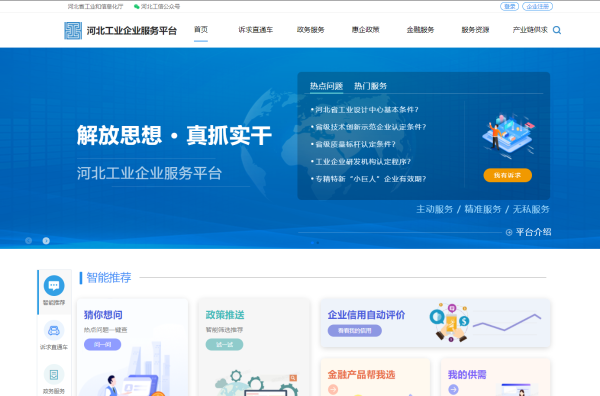This screenshot has height=396, width=600.
Task: Open the 产业链供求 navigation menu
Action: (530, 30)
